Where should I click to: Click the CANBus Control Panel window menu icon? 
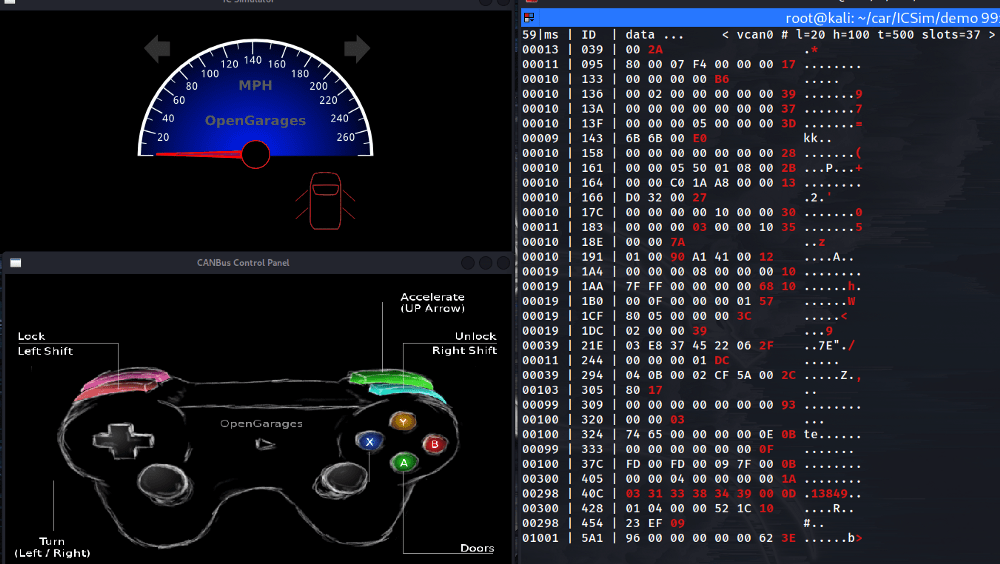pos(15,263)
